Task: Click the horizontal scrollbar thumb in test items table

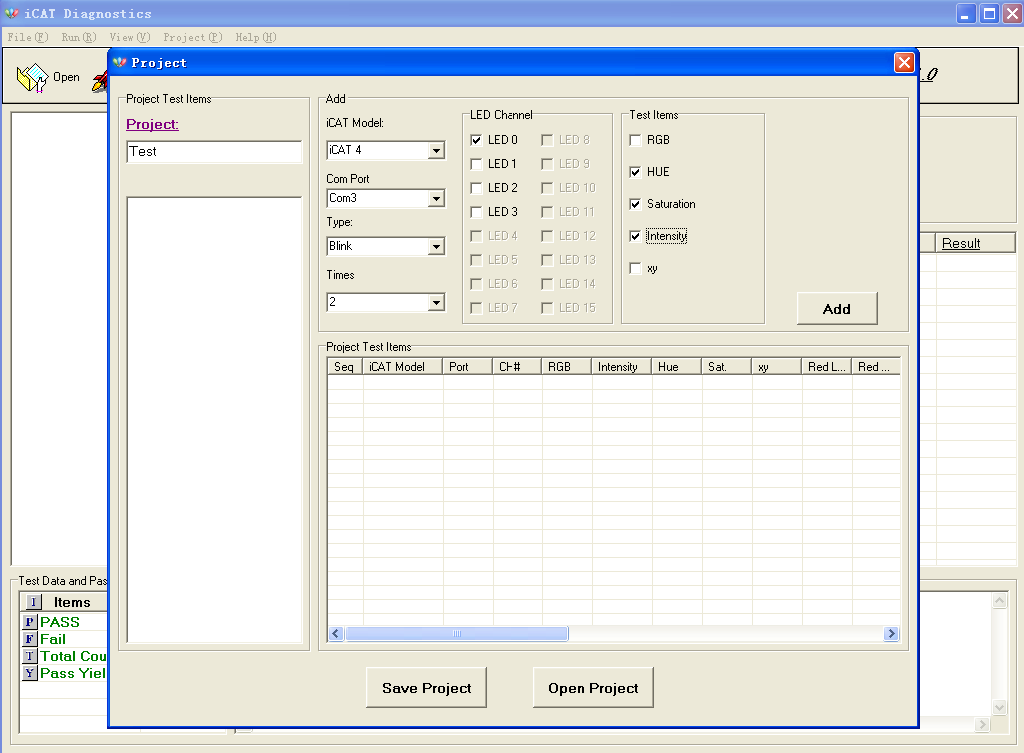Action: tap(456, 633)
